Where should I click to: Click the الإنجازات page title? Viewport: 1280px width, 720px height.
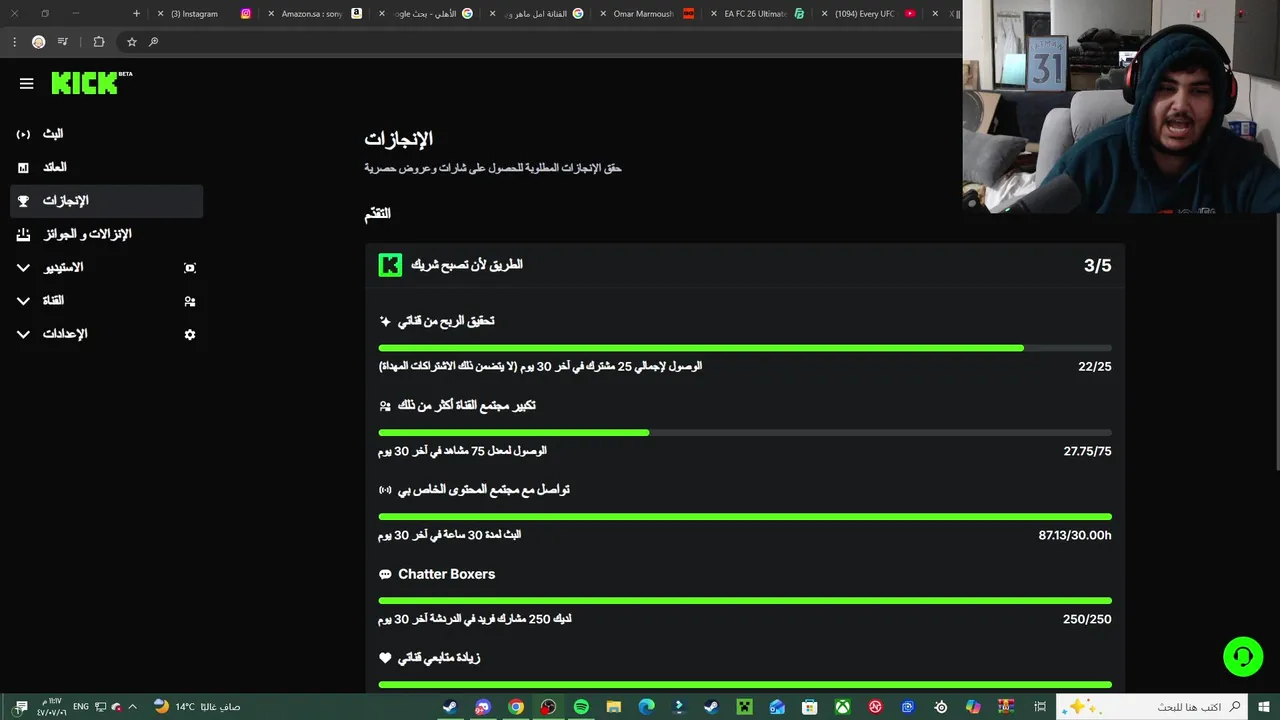tap(398, 139)
